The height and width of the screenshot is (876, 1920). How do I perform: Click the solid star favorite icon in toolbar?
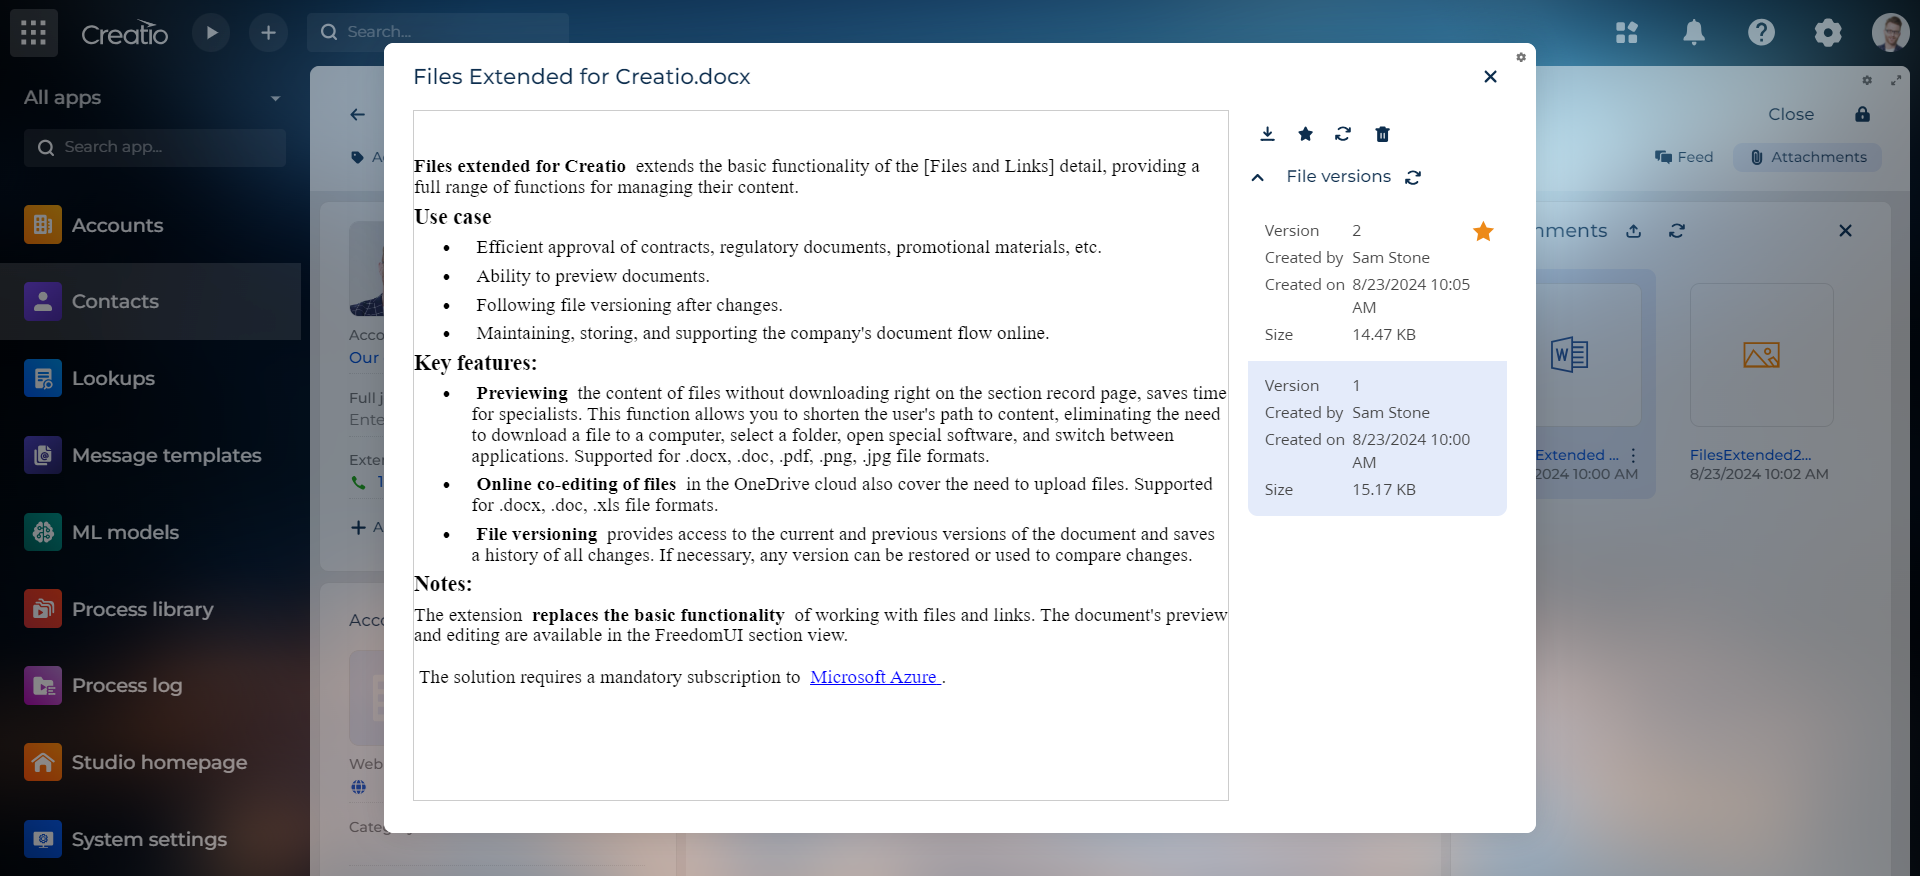pos(1305,134)
